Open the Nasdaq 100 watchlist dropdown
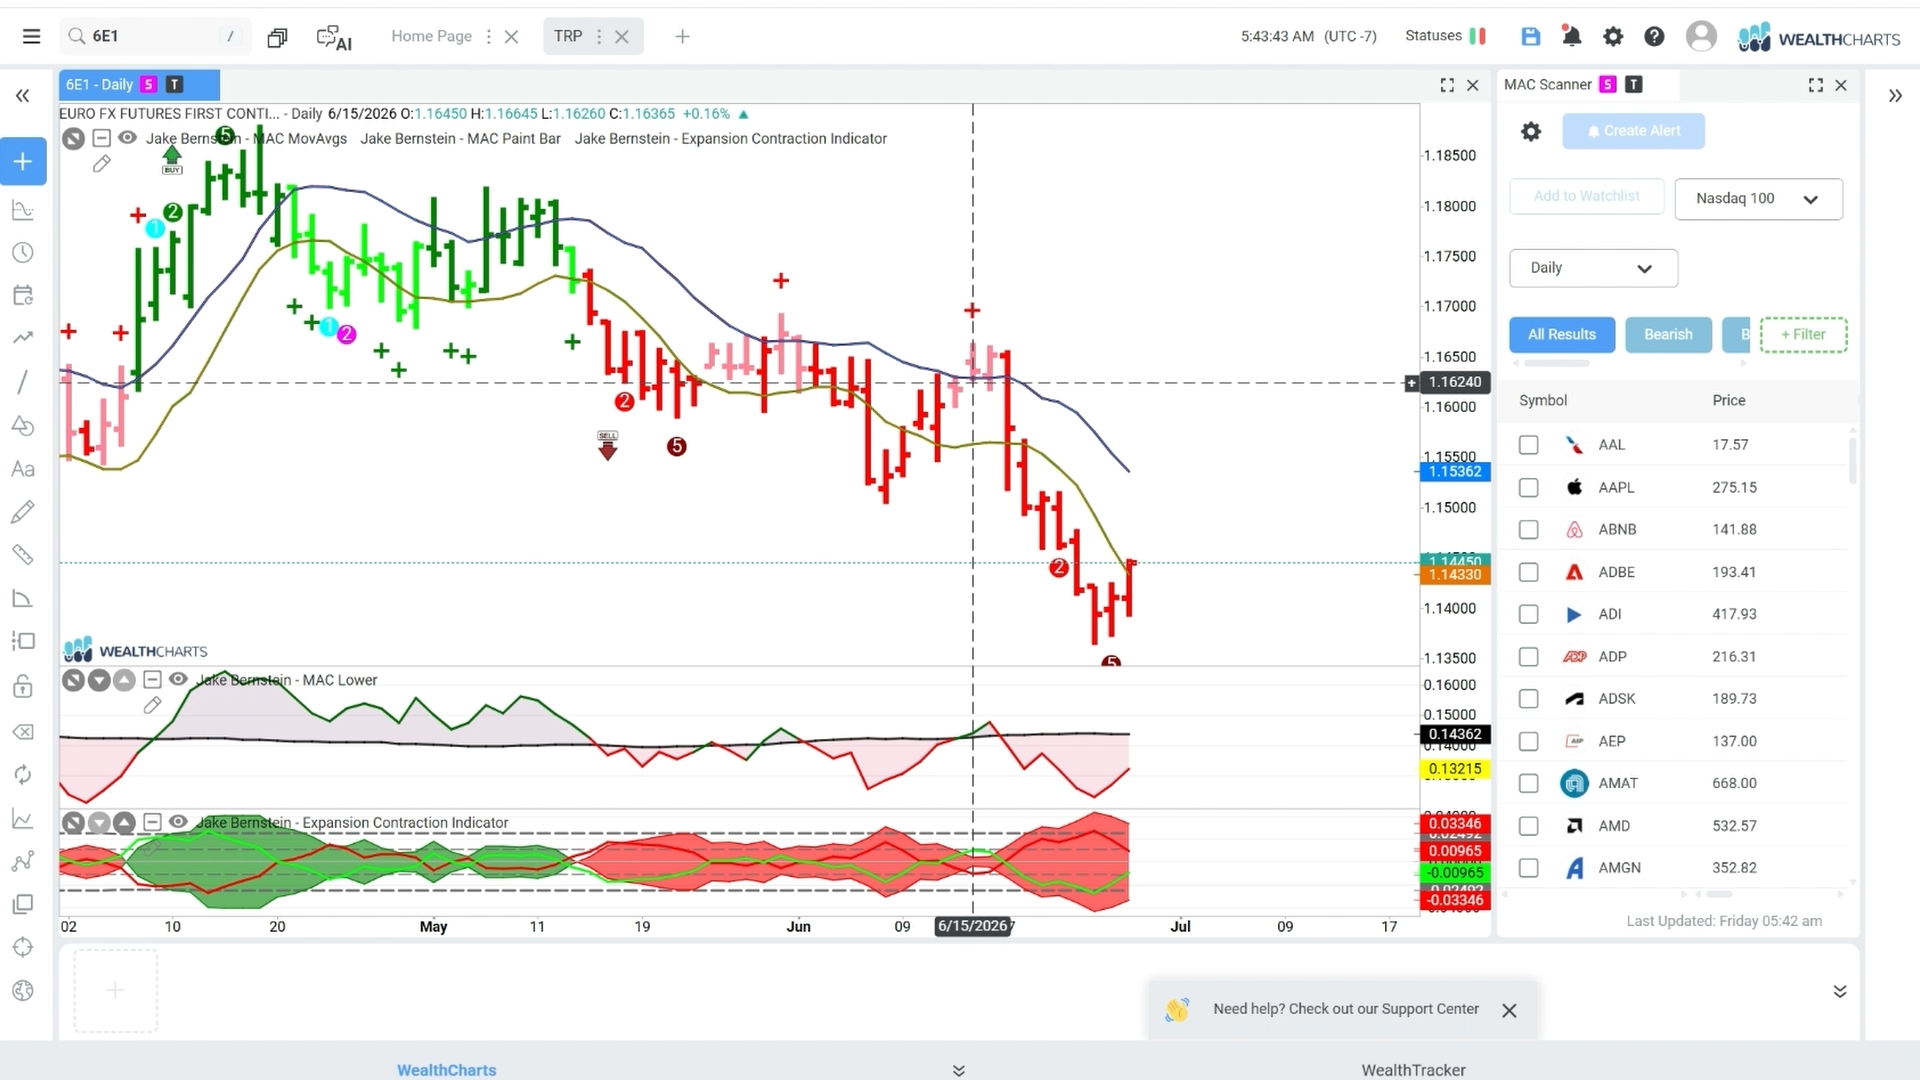The height and width of the screenshot is (1080, 1920). (x=1758, y=199)
